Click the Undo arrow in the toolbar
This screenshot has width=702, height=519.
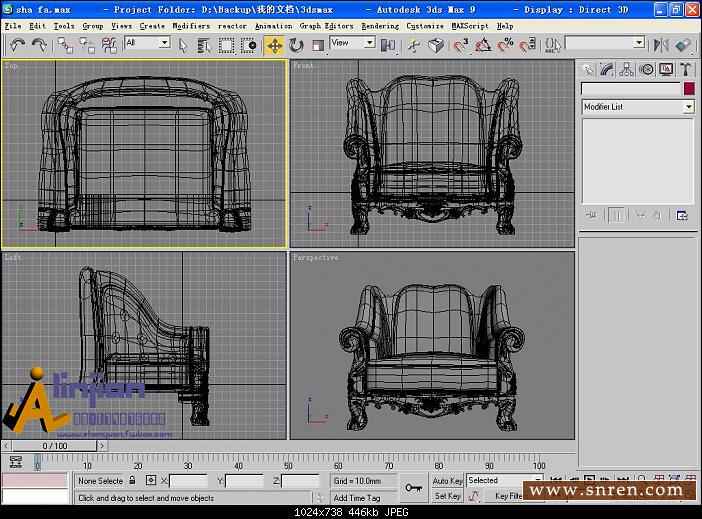[x=17, y=45]
